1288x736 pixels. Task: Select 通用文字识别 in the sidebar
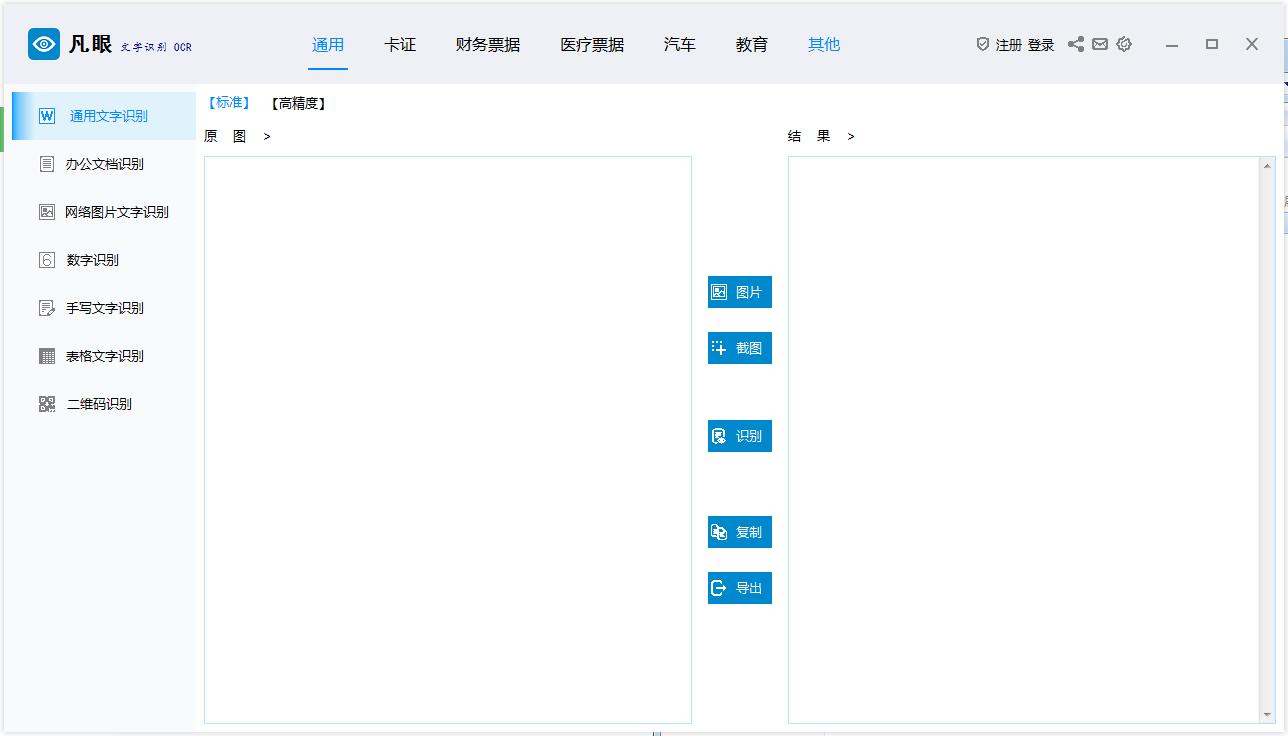click(104, 116)
